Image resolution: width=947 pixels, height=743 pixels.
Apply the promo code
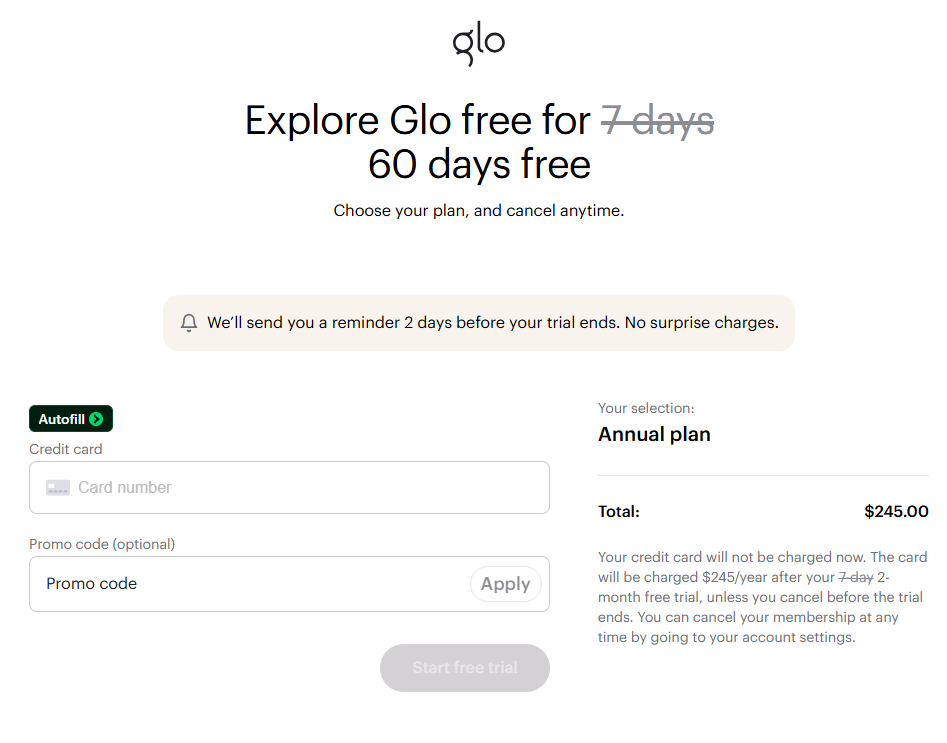point(506,584)
